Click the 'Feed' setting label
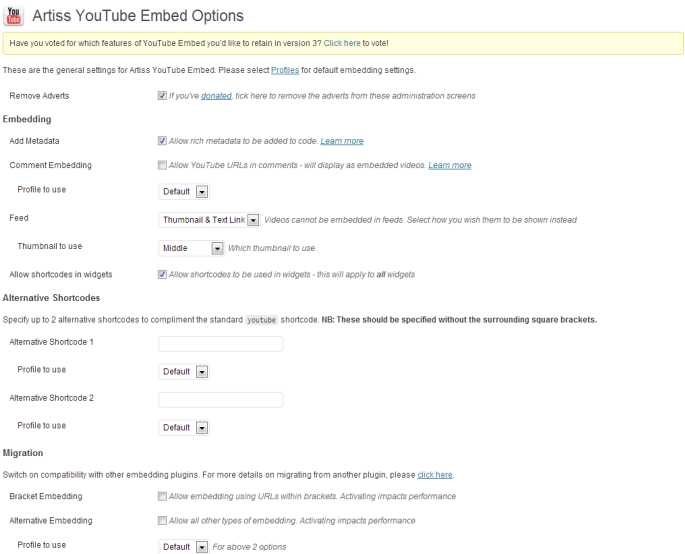Image resolution: width=685 pixels, height=554 pixels. tap(19, 218)
